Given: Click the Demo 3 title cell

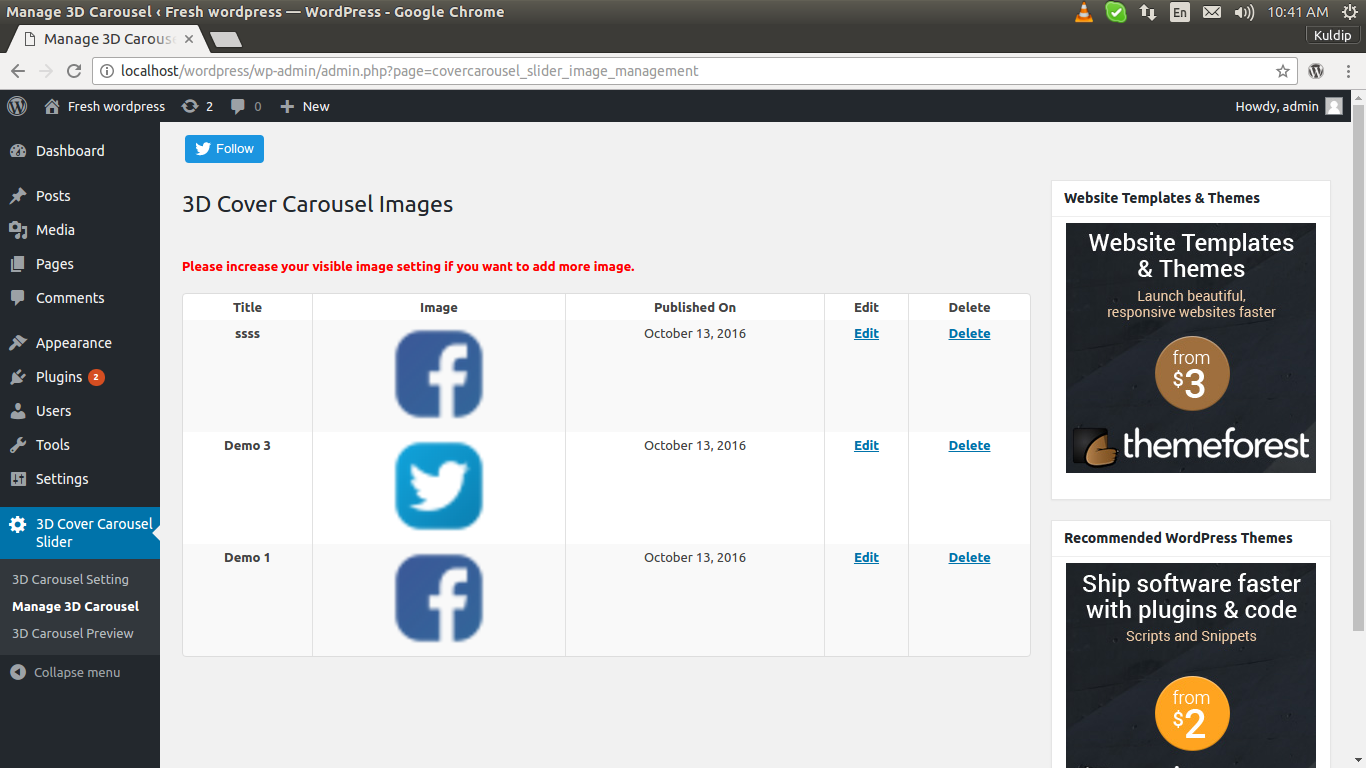Looking at the screenshot, I should pos(247,446).
